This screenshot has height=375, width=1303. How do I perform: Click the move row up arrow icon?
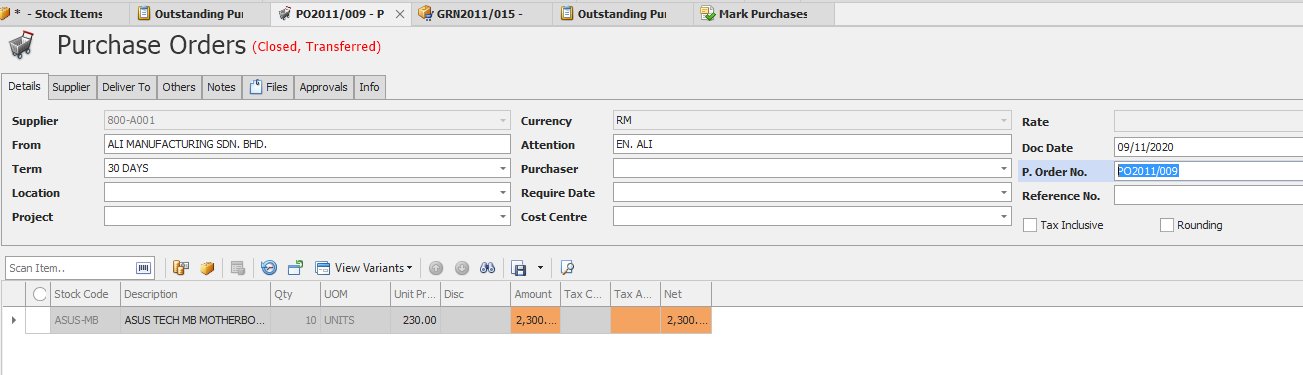(x=436, y=268)
